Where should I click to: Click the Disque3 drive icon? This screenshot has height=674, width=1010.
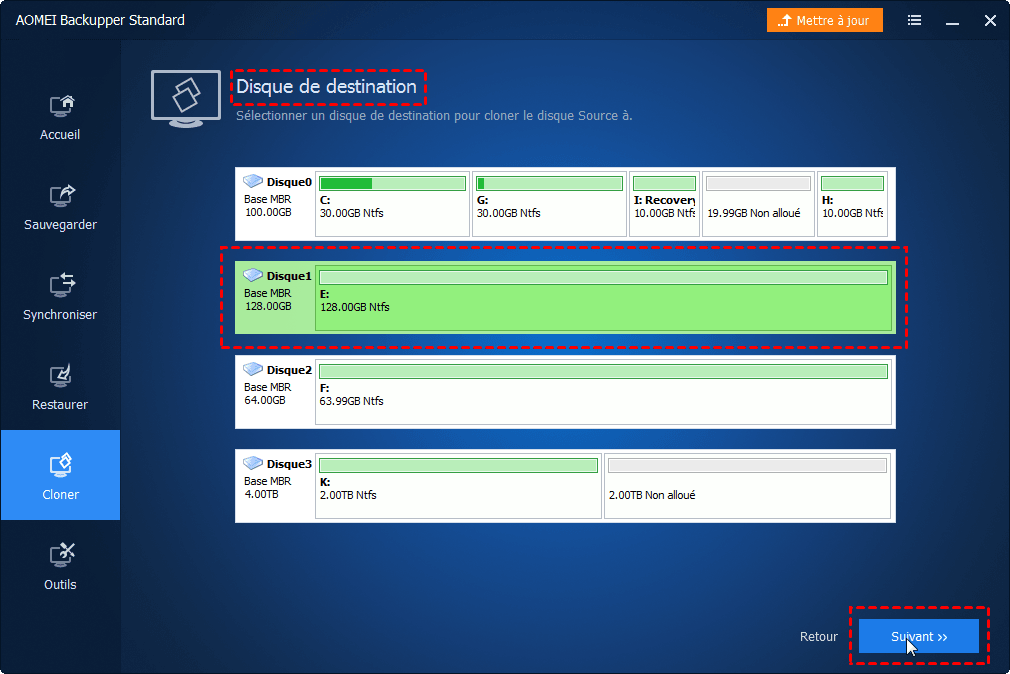(253, 463)
